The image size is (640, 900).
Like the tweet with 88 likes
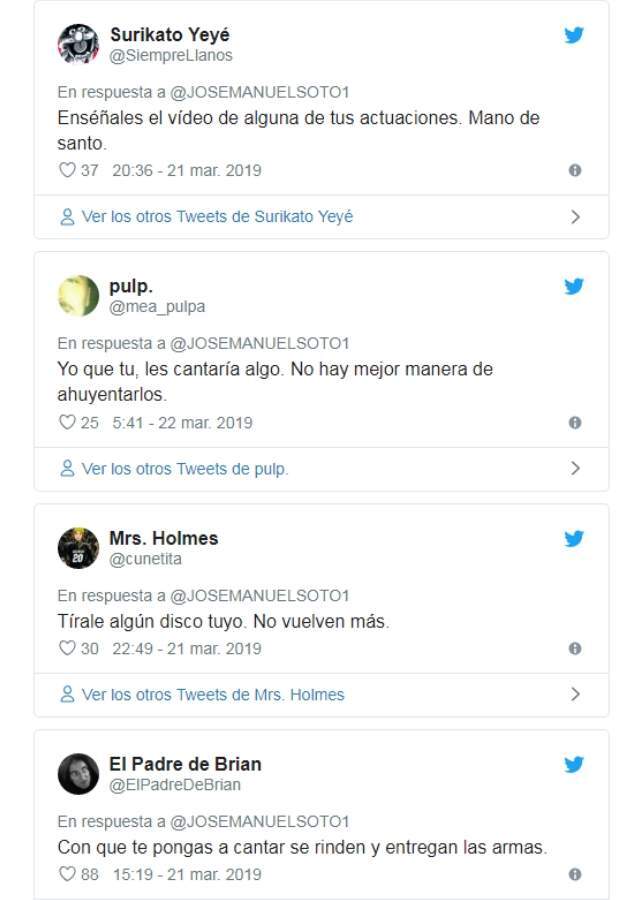tap(68, 875)
